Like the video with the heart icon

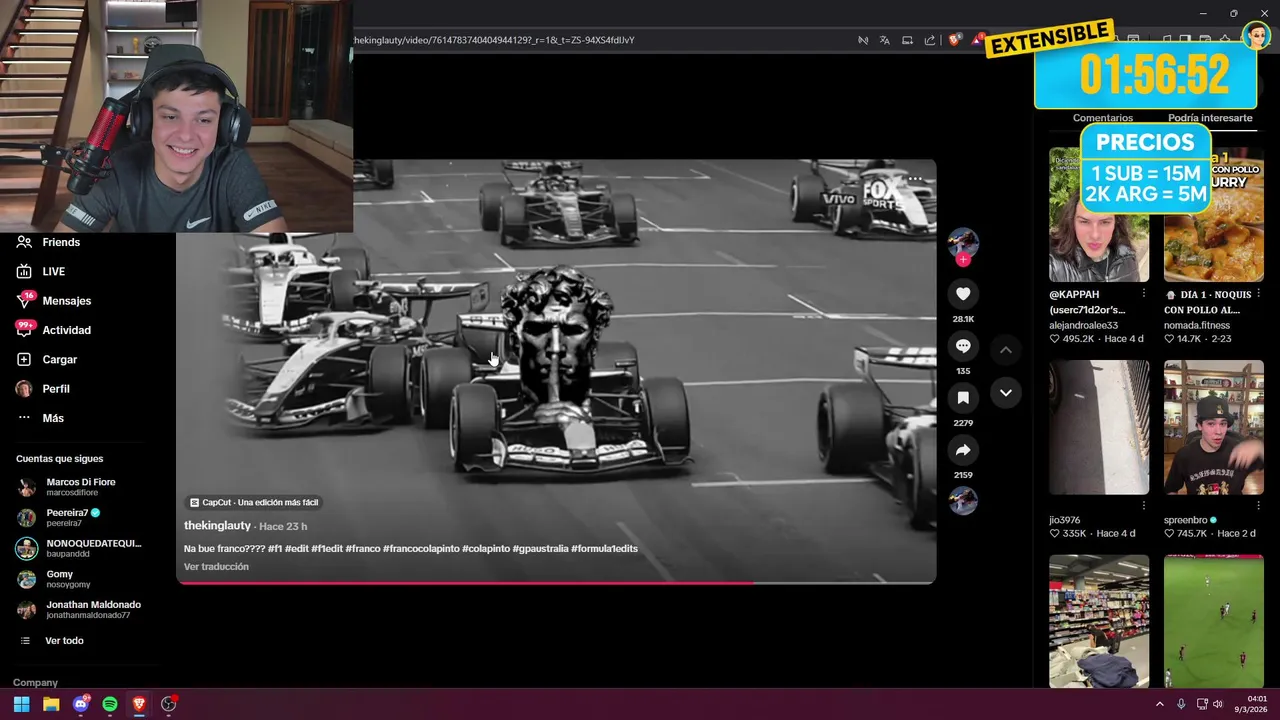coord(963,294)
